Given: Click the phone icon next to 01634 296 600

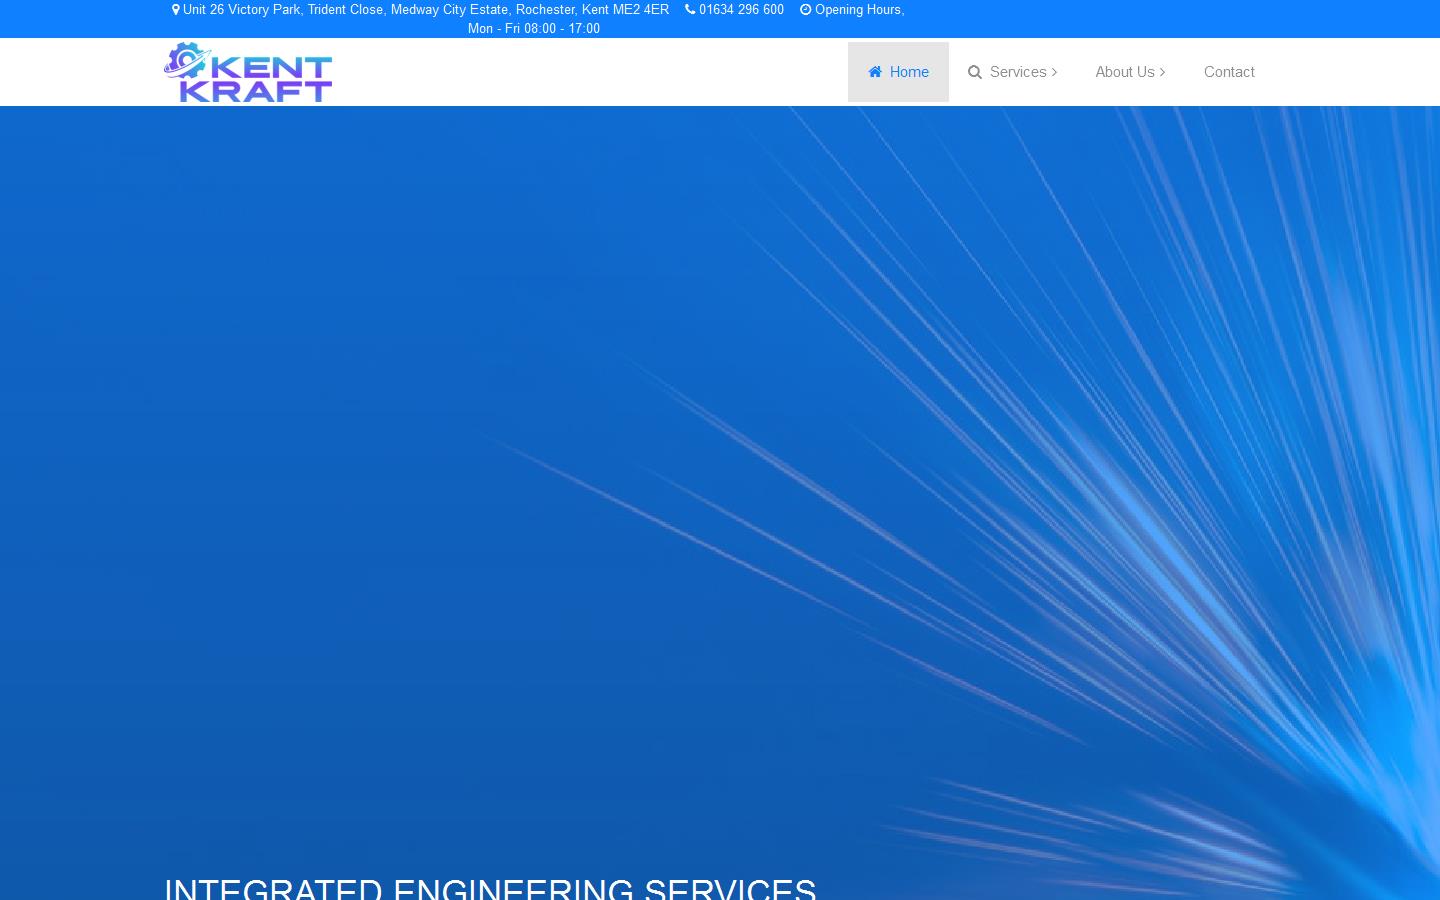Looking at the screenshot, I should click(690, 9).
